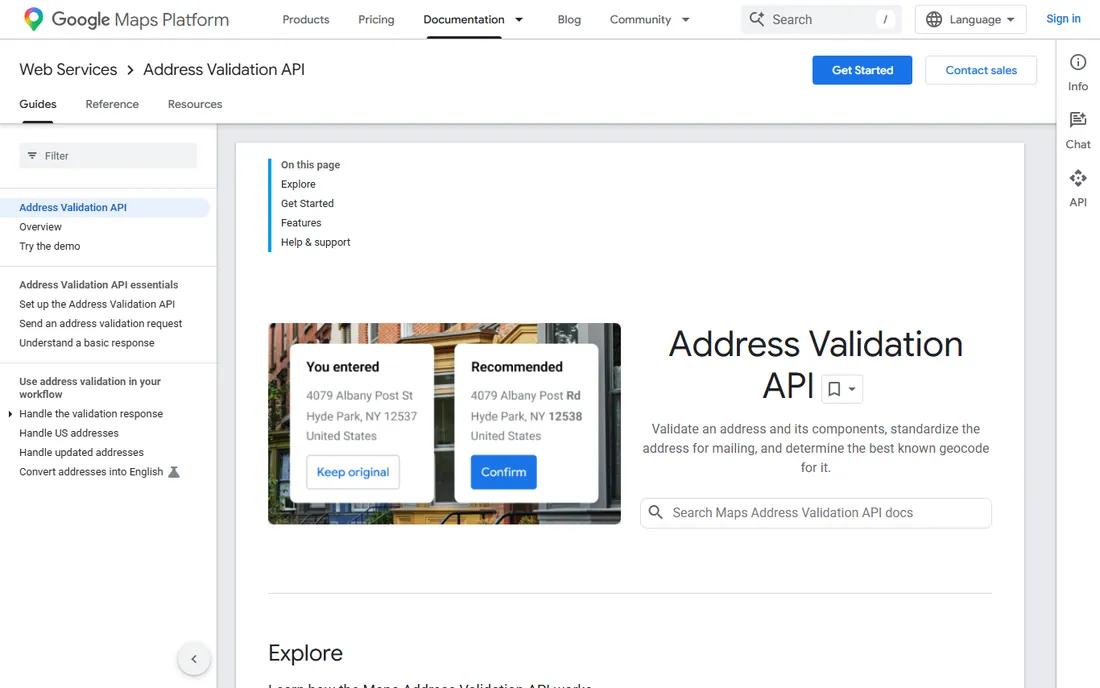This screenshot has width=1100, height=688.
Task: Click the address comparison hero image
Action: coord(444,424)
